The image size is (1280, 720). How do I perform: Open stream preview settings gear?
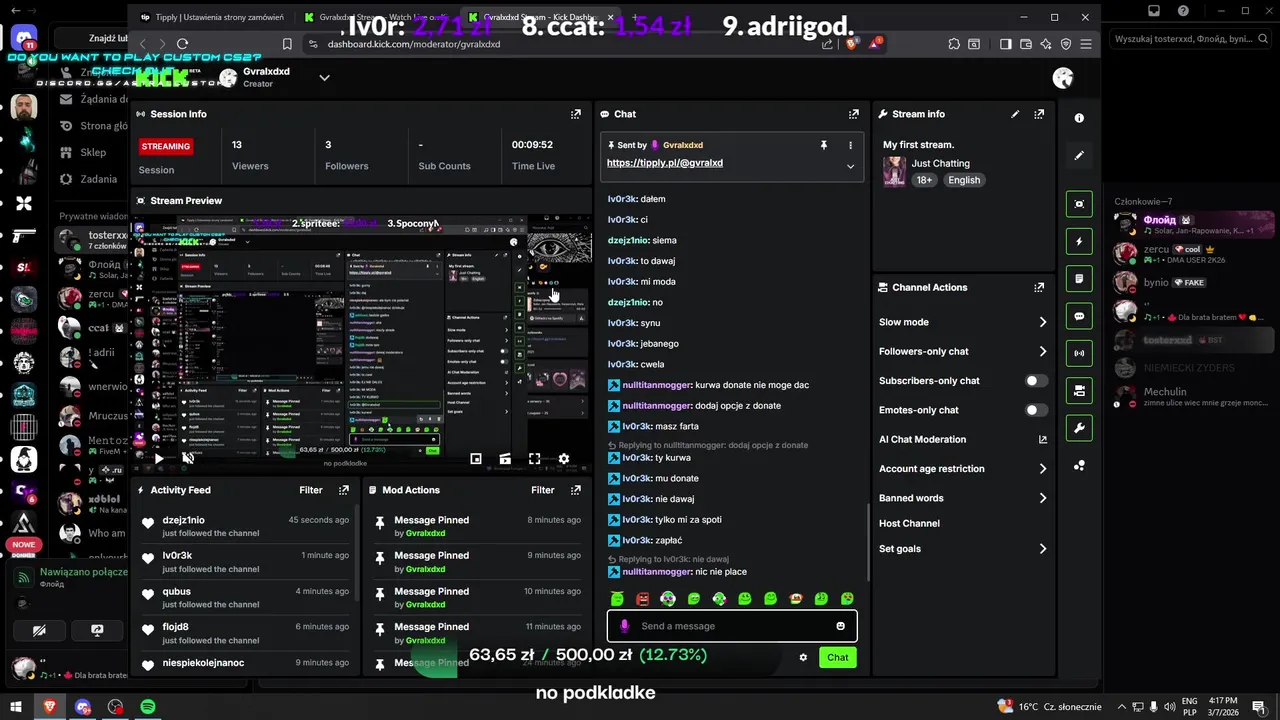[564, 459]
